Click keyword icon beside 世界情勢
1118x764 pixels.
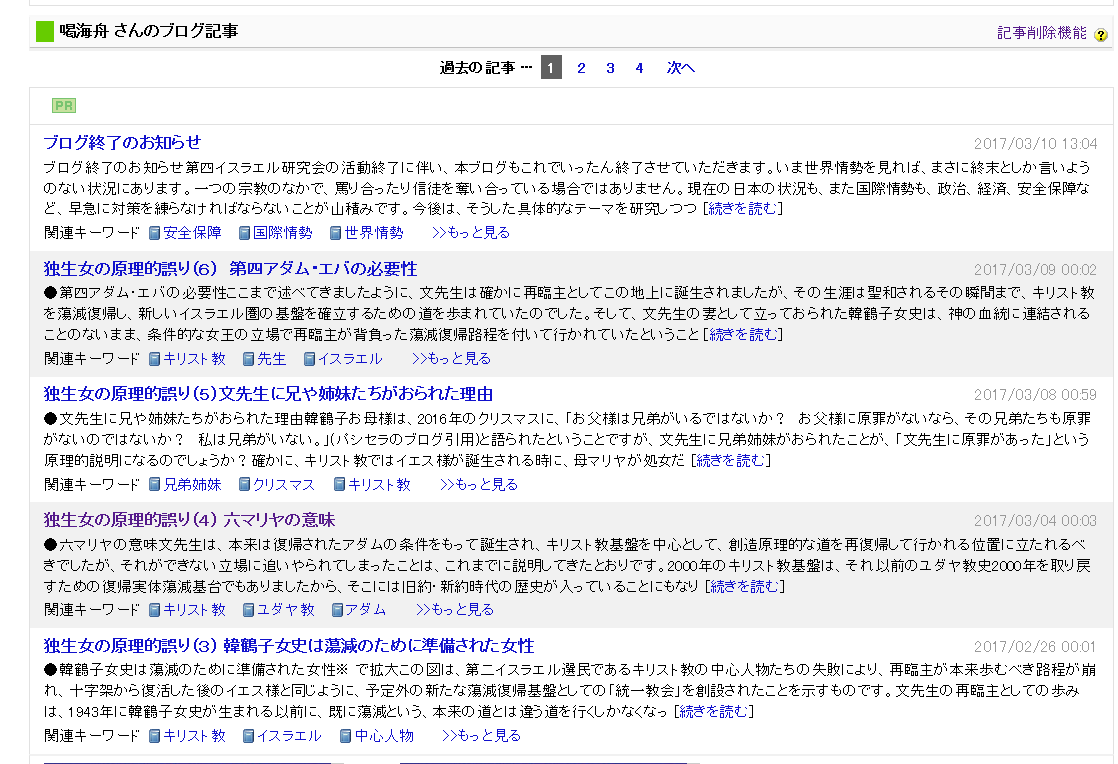coord(337,233)
